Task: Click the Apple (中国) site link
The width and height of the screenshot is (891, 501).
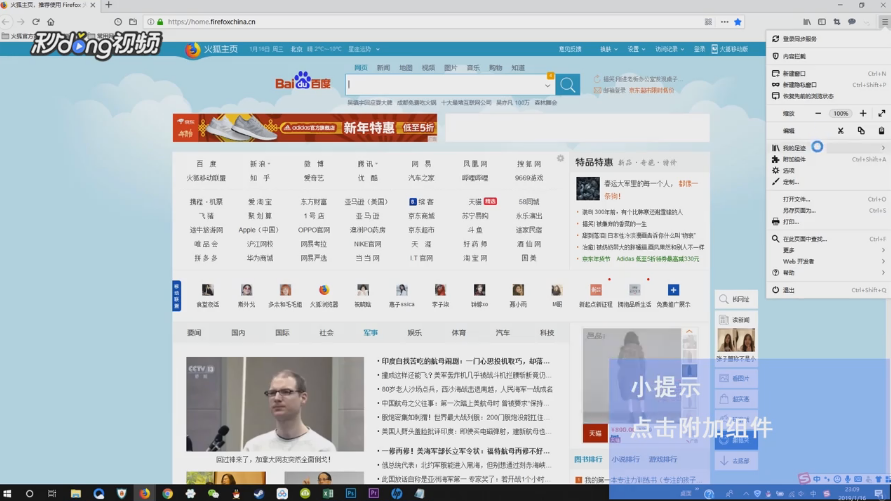Action: pyautogui.click(x=259, y=230)
